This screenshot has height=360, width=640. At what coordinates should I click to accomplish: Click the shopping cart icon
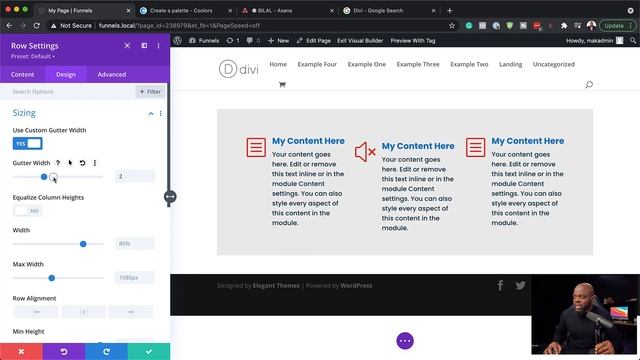282,84
